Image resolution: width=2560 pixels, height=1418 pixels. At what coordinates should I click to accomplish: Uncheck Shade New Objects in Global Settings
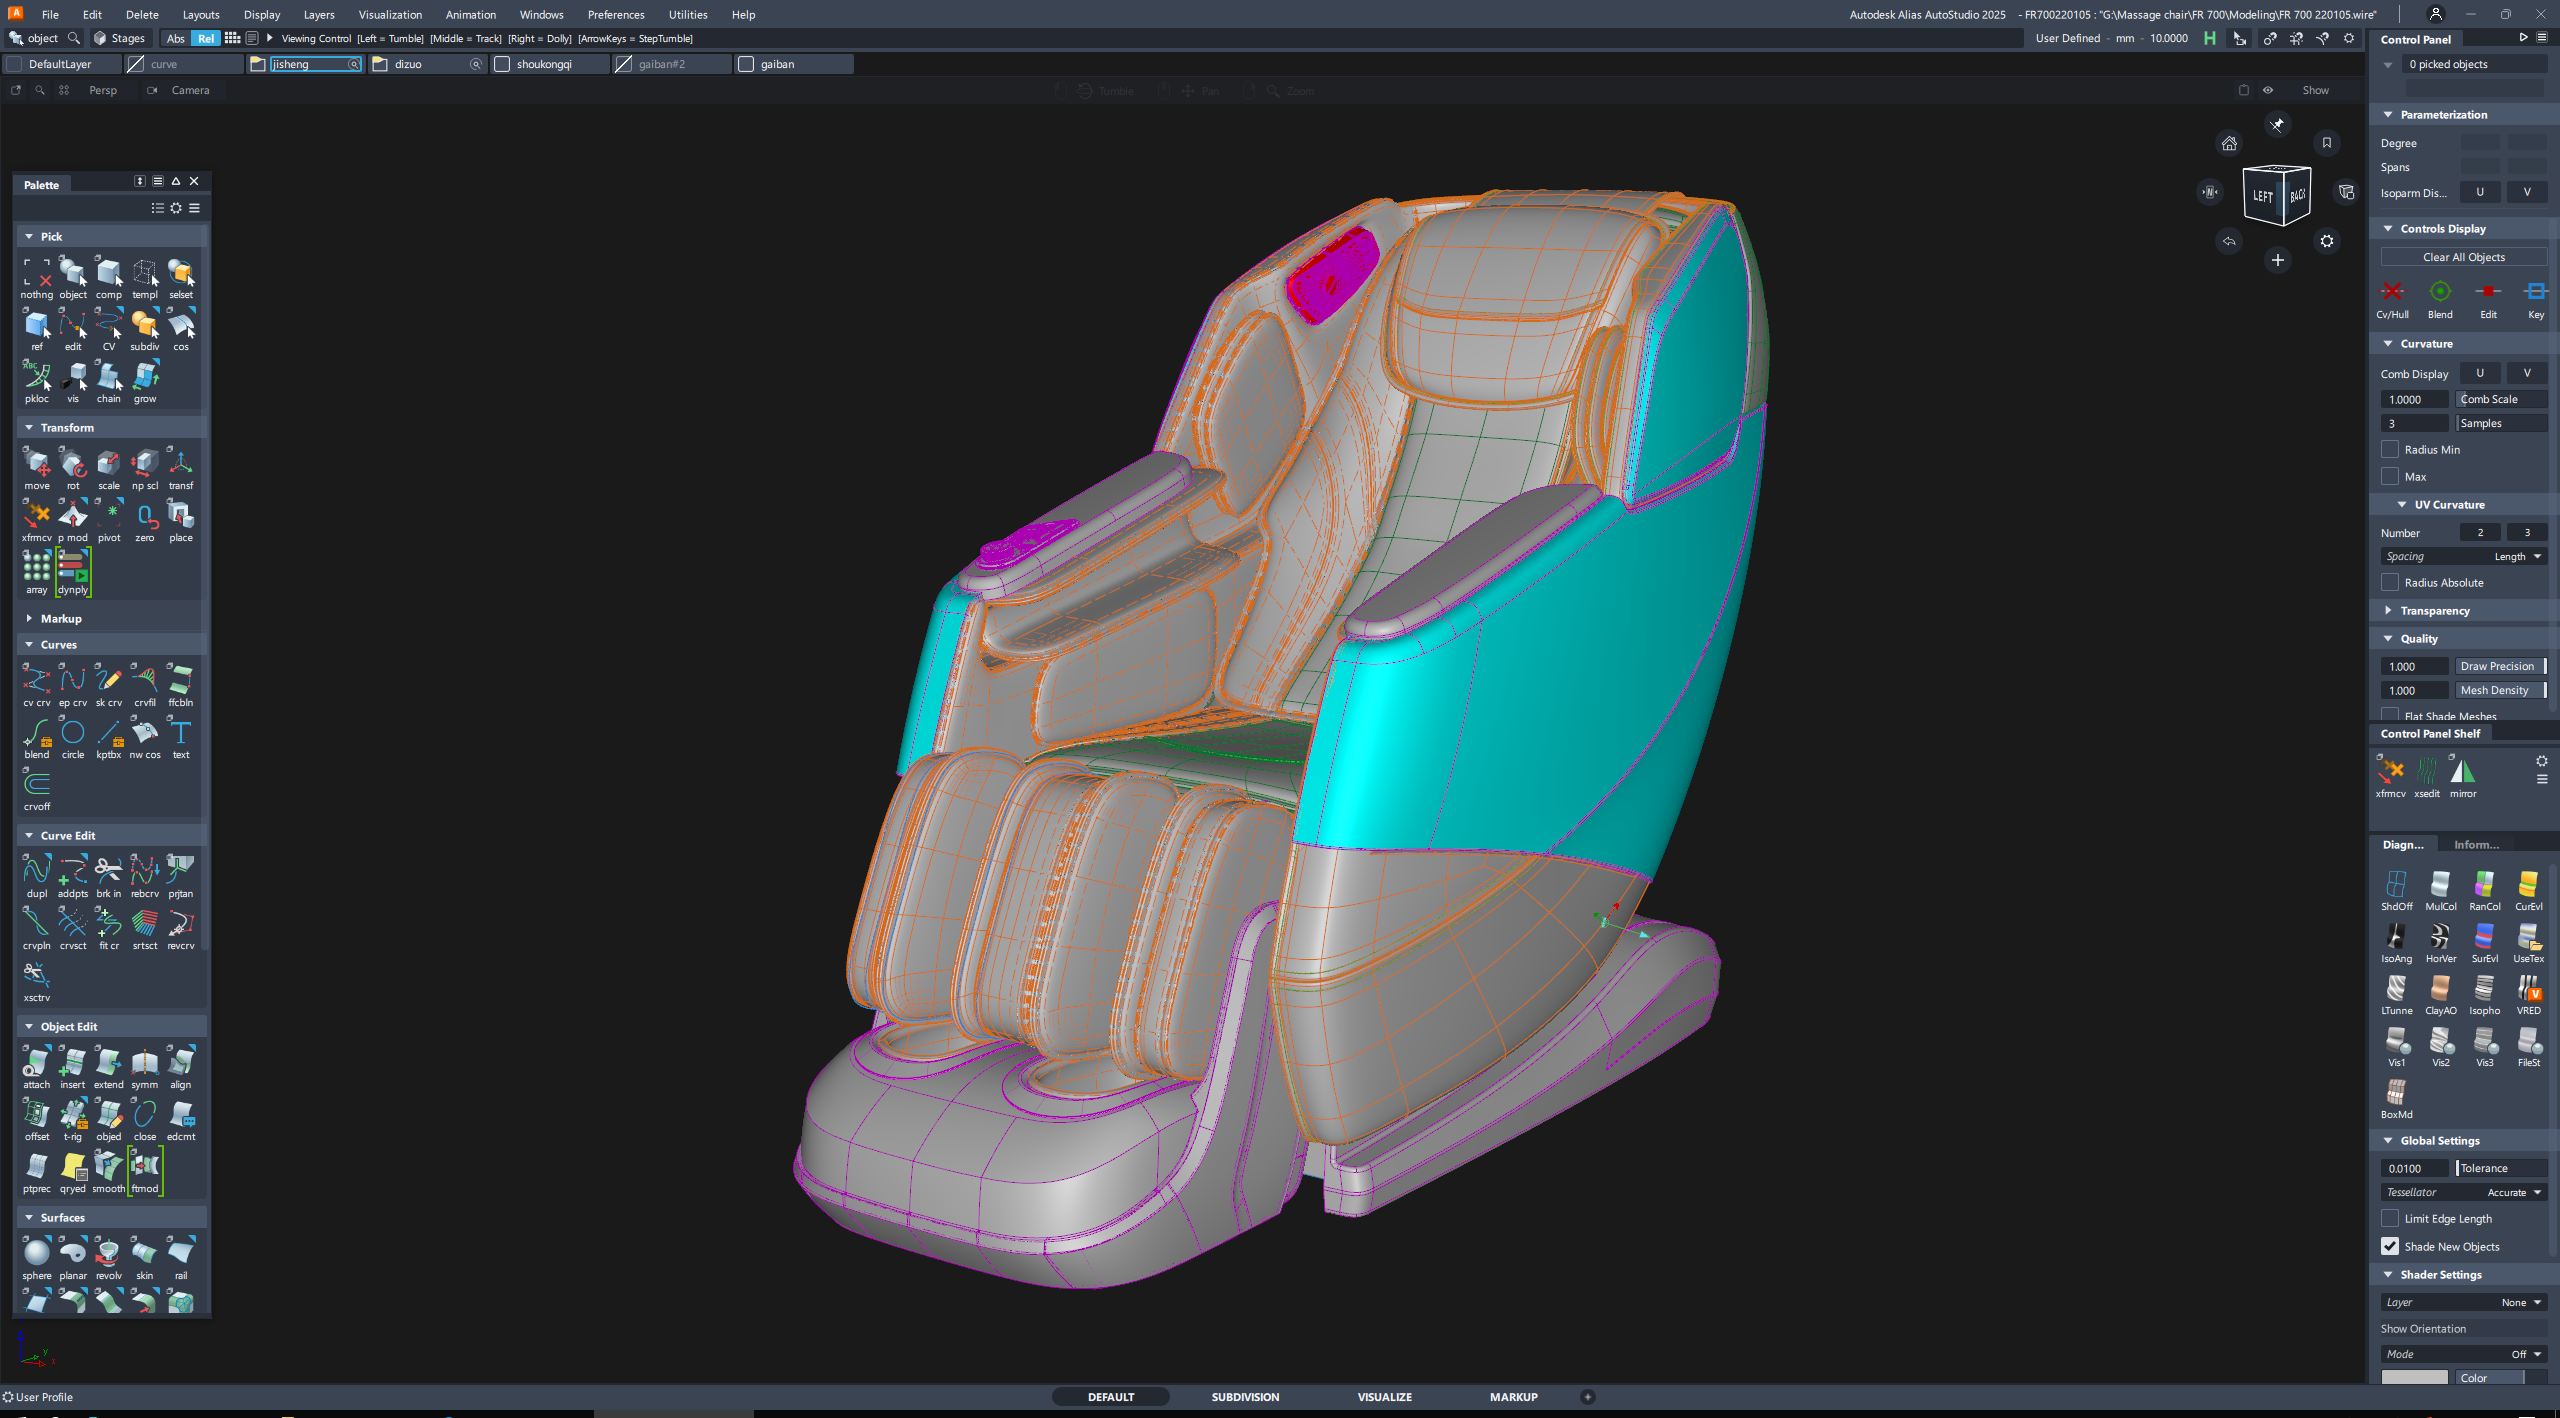[2390, 1246]
